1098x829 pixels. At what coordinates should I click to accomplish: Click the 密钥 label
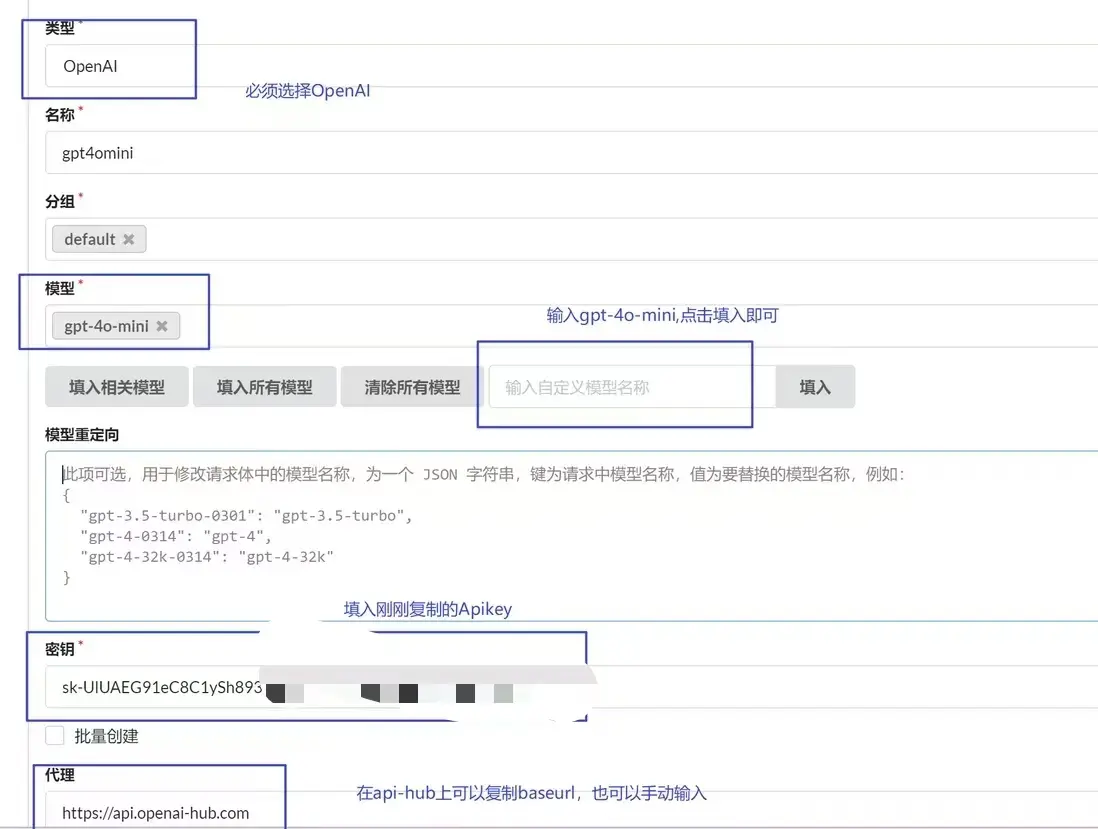point(60,649)
